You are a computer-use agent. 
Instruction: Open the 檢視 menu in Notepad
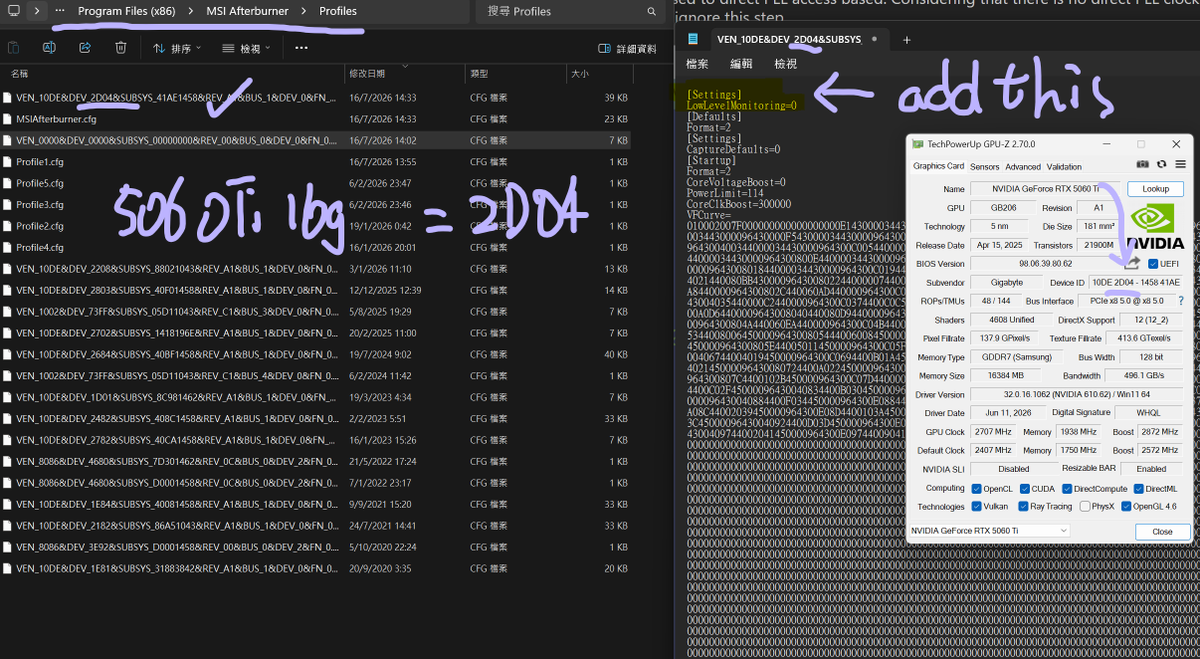pyautogui.click(x=786, y=64)
